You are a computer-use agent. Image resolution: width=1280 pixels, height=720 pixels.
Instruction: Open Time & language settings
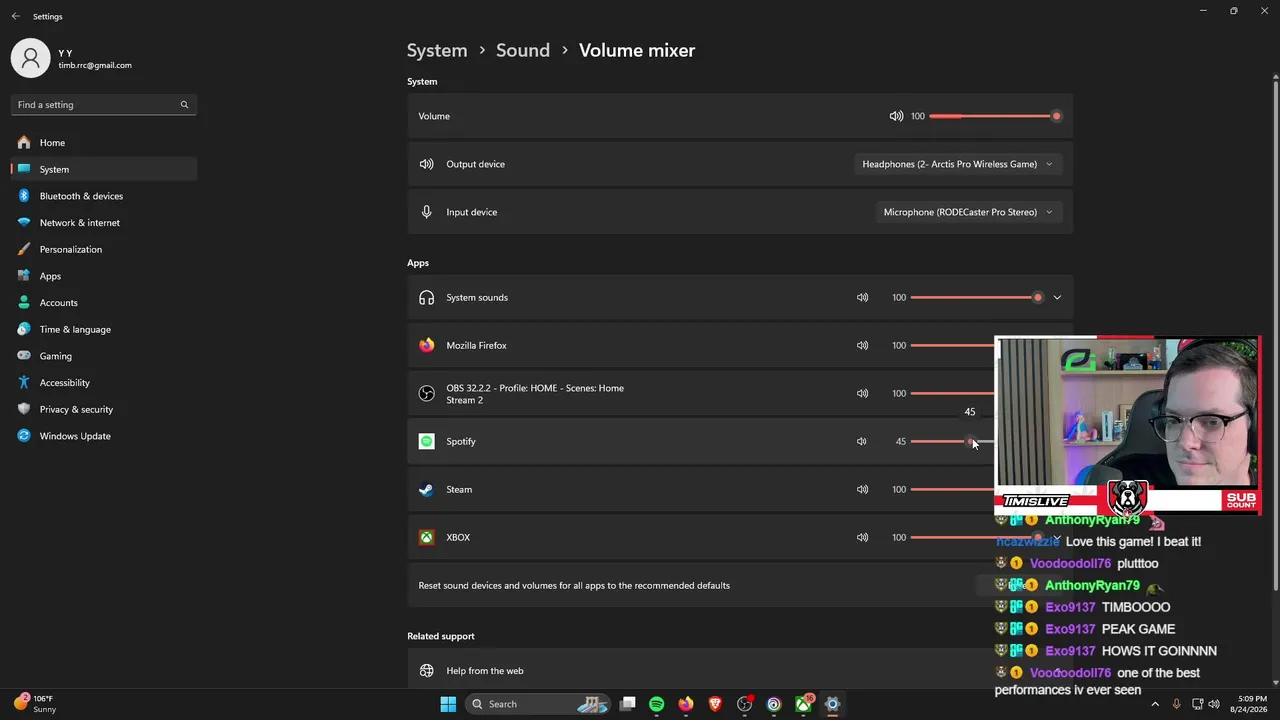(x=104, y=330)
